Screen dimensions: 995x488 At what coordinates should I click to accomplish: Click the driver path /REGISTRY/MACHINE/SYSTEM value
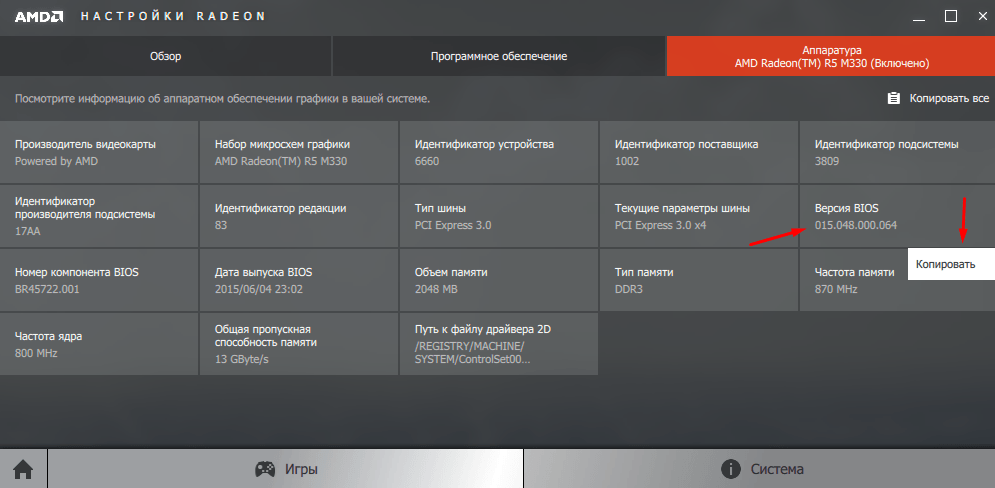473,352
